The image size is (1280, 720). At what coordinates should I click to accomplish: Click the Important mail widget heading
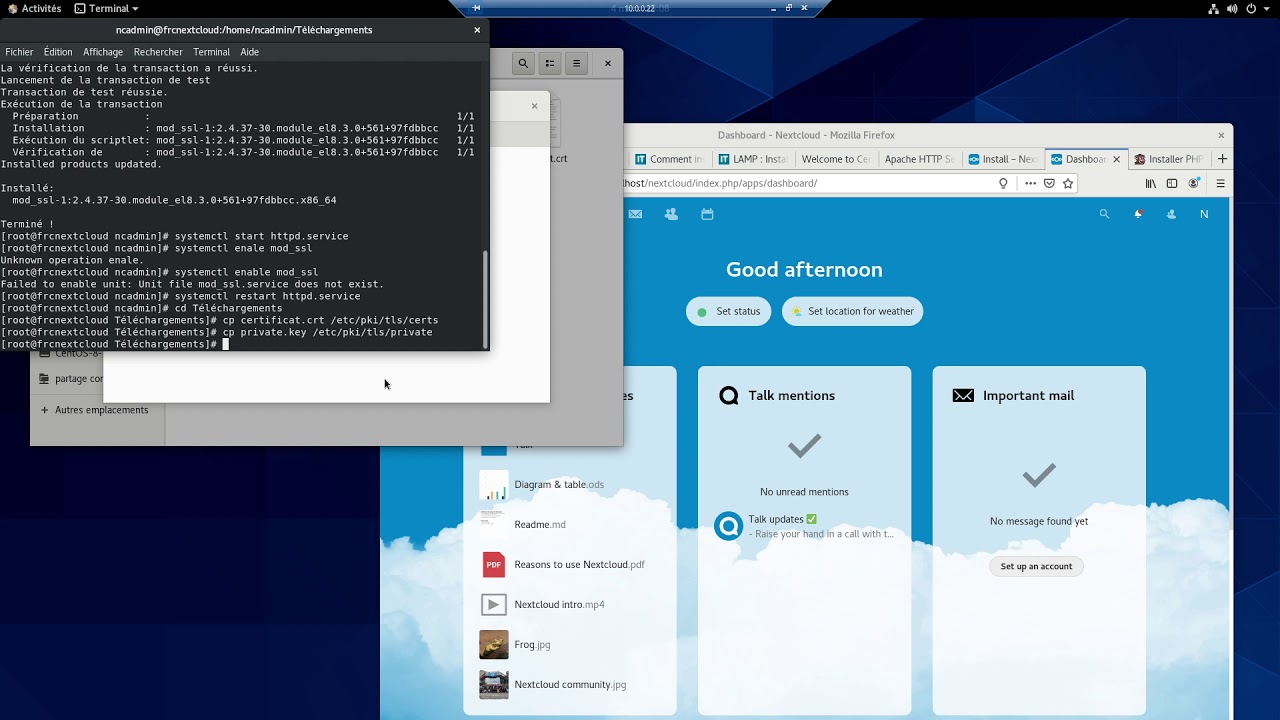point(1028,396)
